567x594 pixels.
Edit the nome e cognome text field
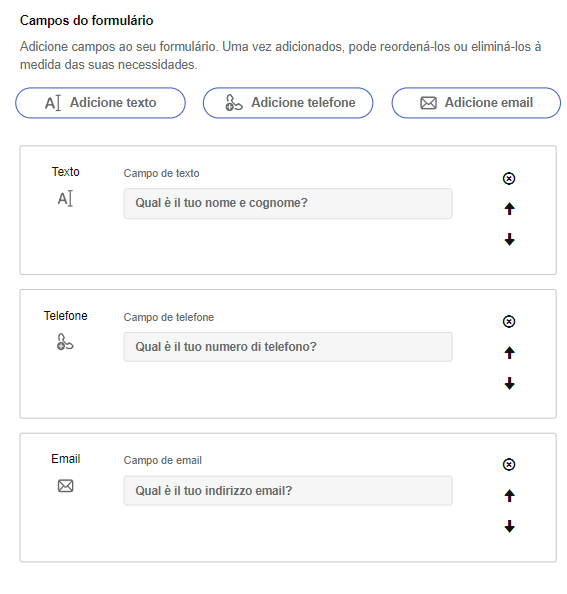click(x=288, y=203)
